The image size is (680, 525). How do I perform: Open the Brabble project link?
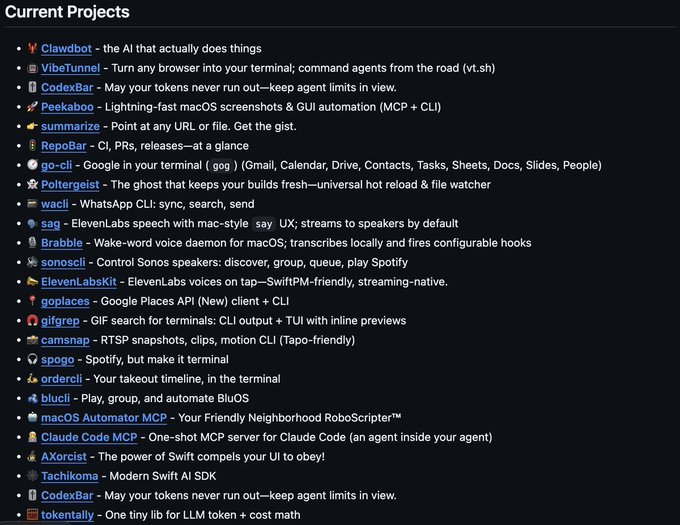coord(62,243)
